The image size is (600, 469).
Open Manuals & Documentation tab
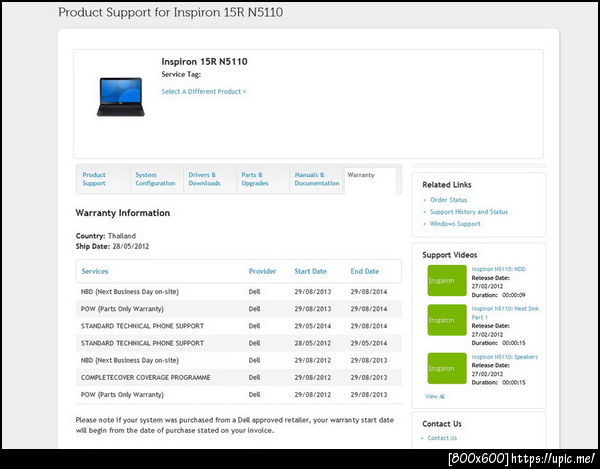click(x=317, y=179)
